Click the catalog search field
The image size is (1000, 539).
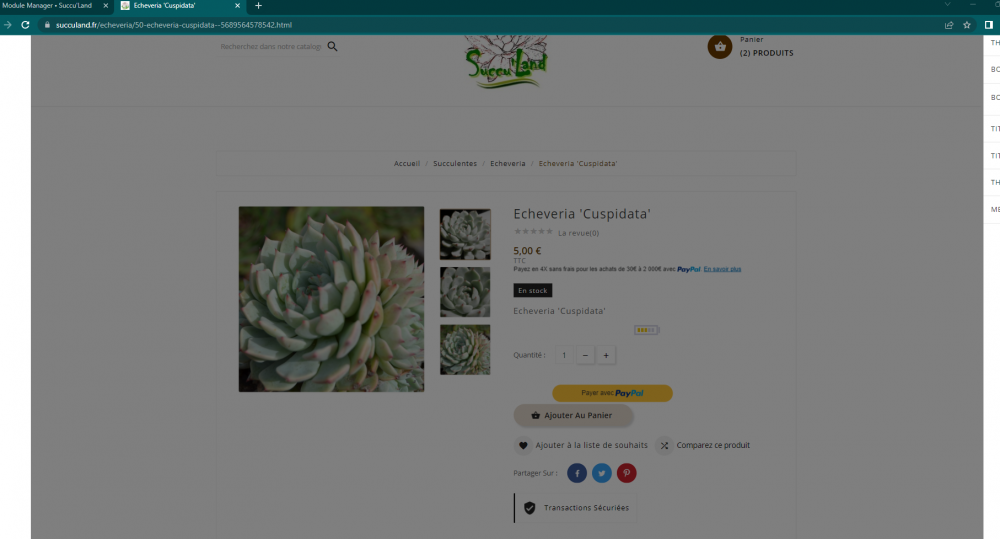271,47
